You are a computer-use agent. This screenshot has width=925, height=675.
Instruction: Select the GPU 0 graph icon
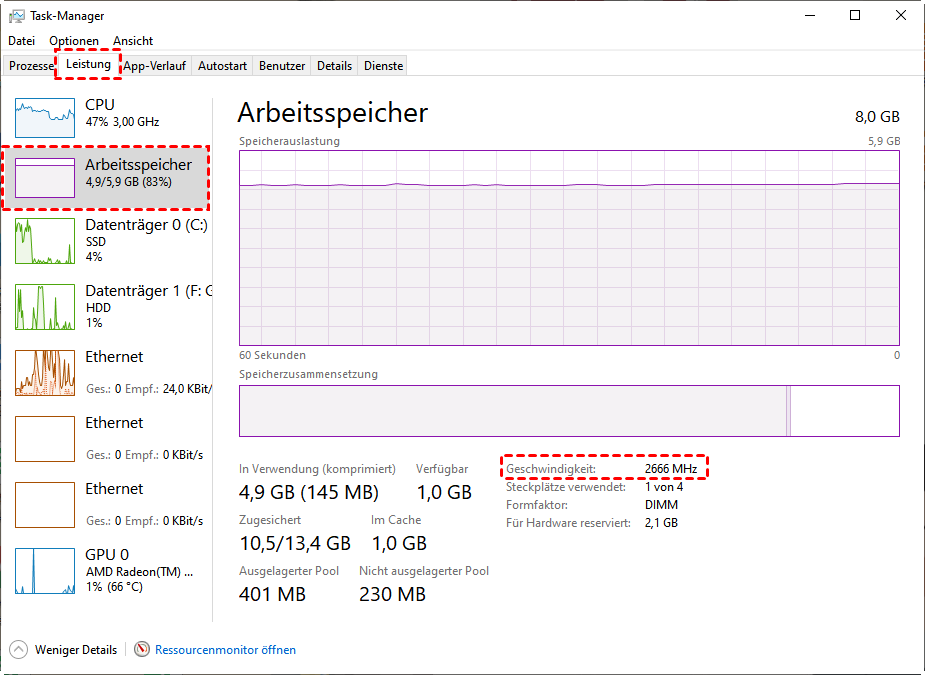[x=45, y=571]
